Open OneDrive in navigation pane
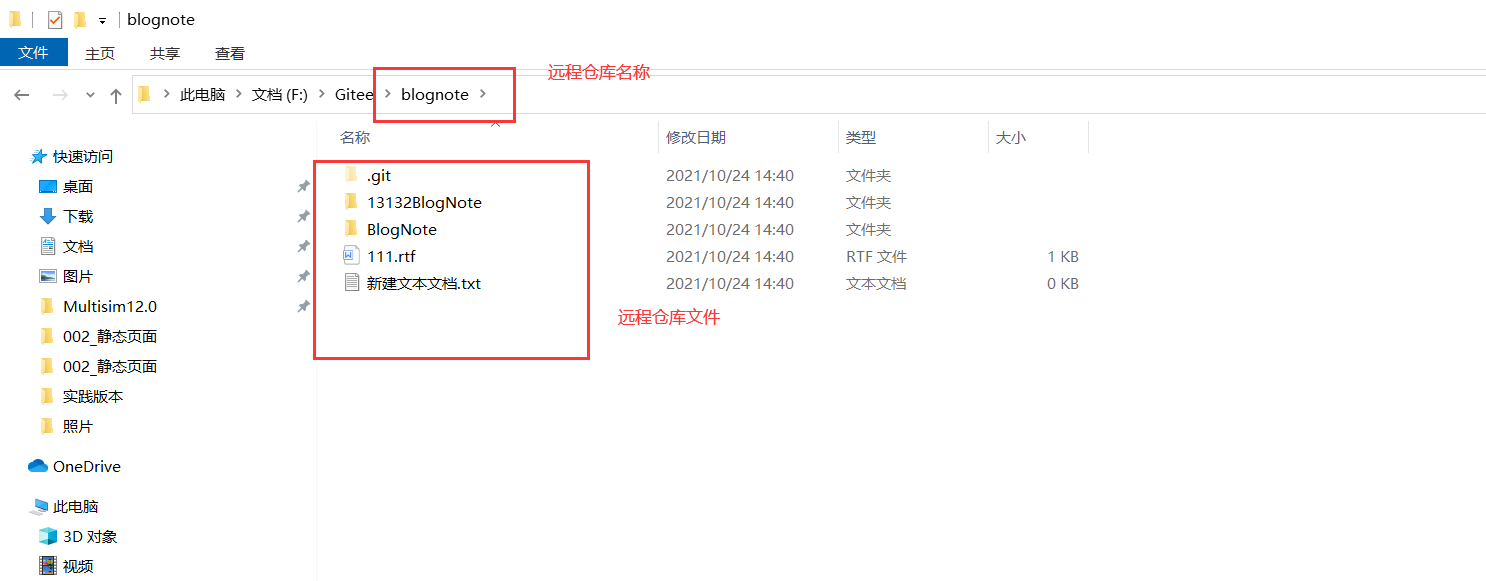 click(x=87, y=466)
